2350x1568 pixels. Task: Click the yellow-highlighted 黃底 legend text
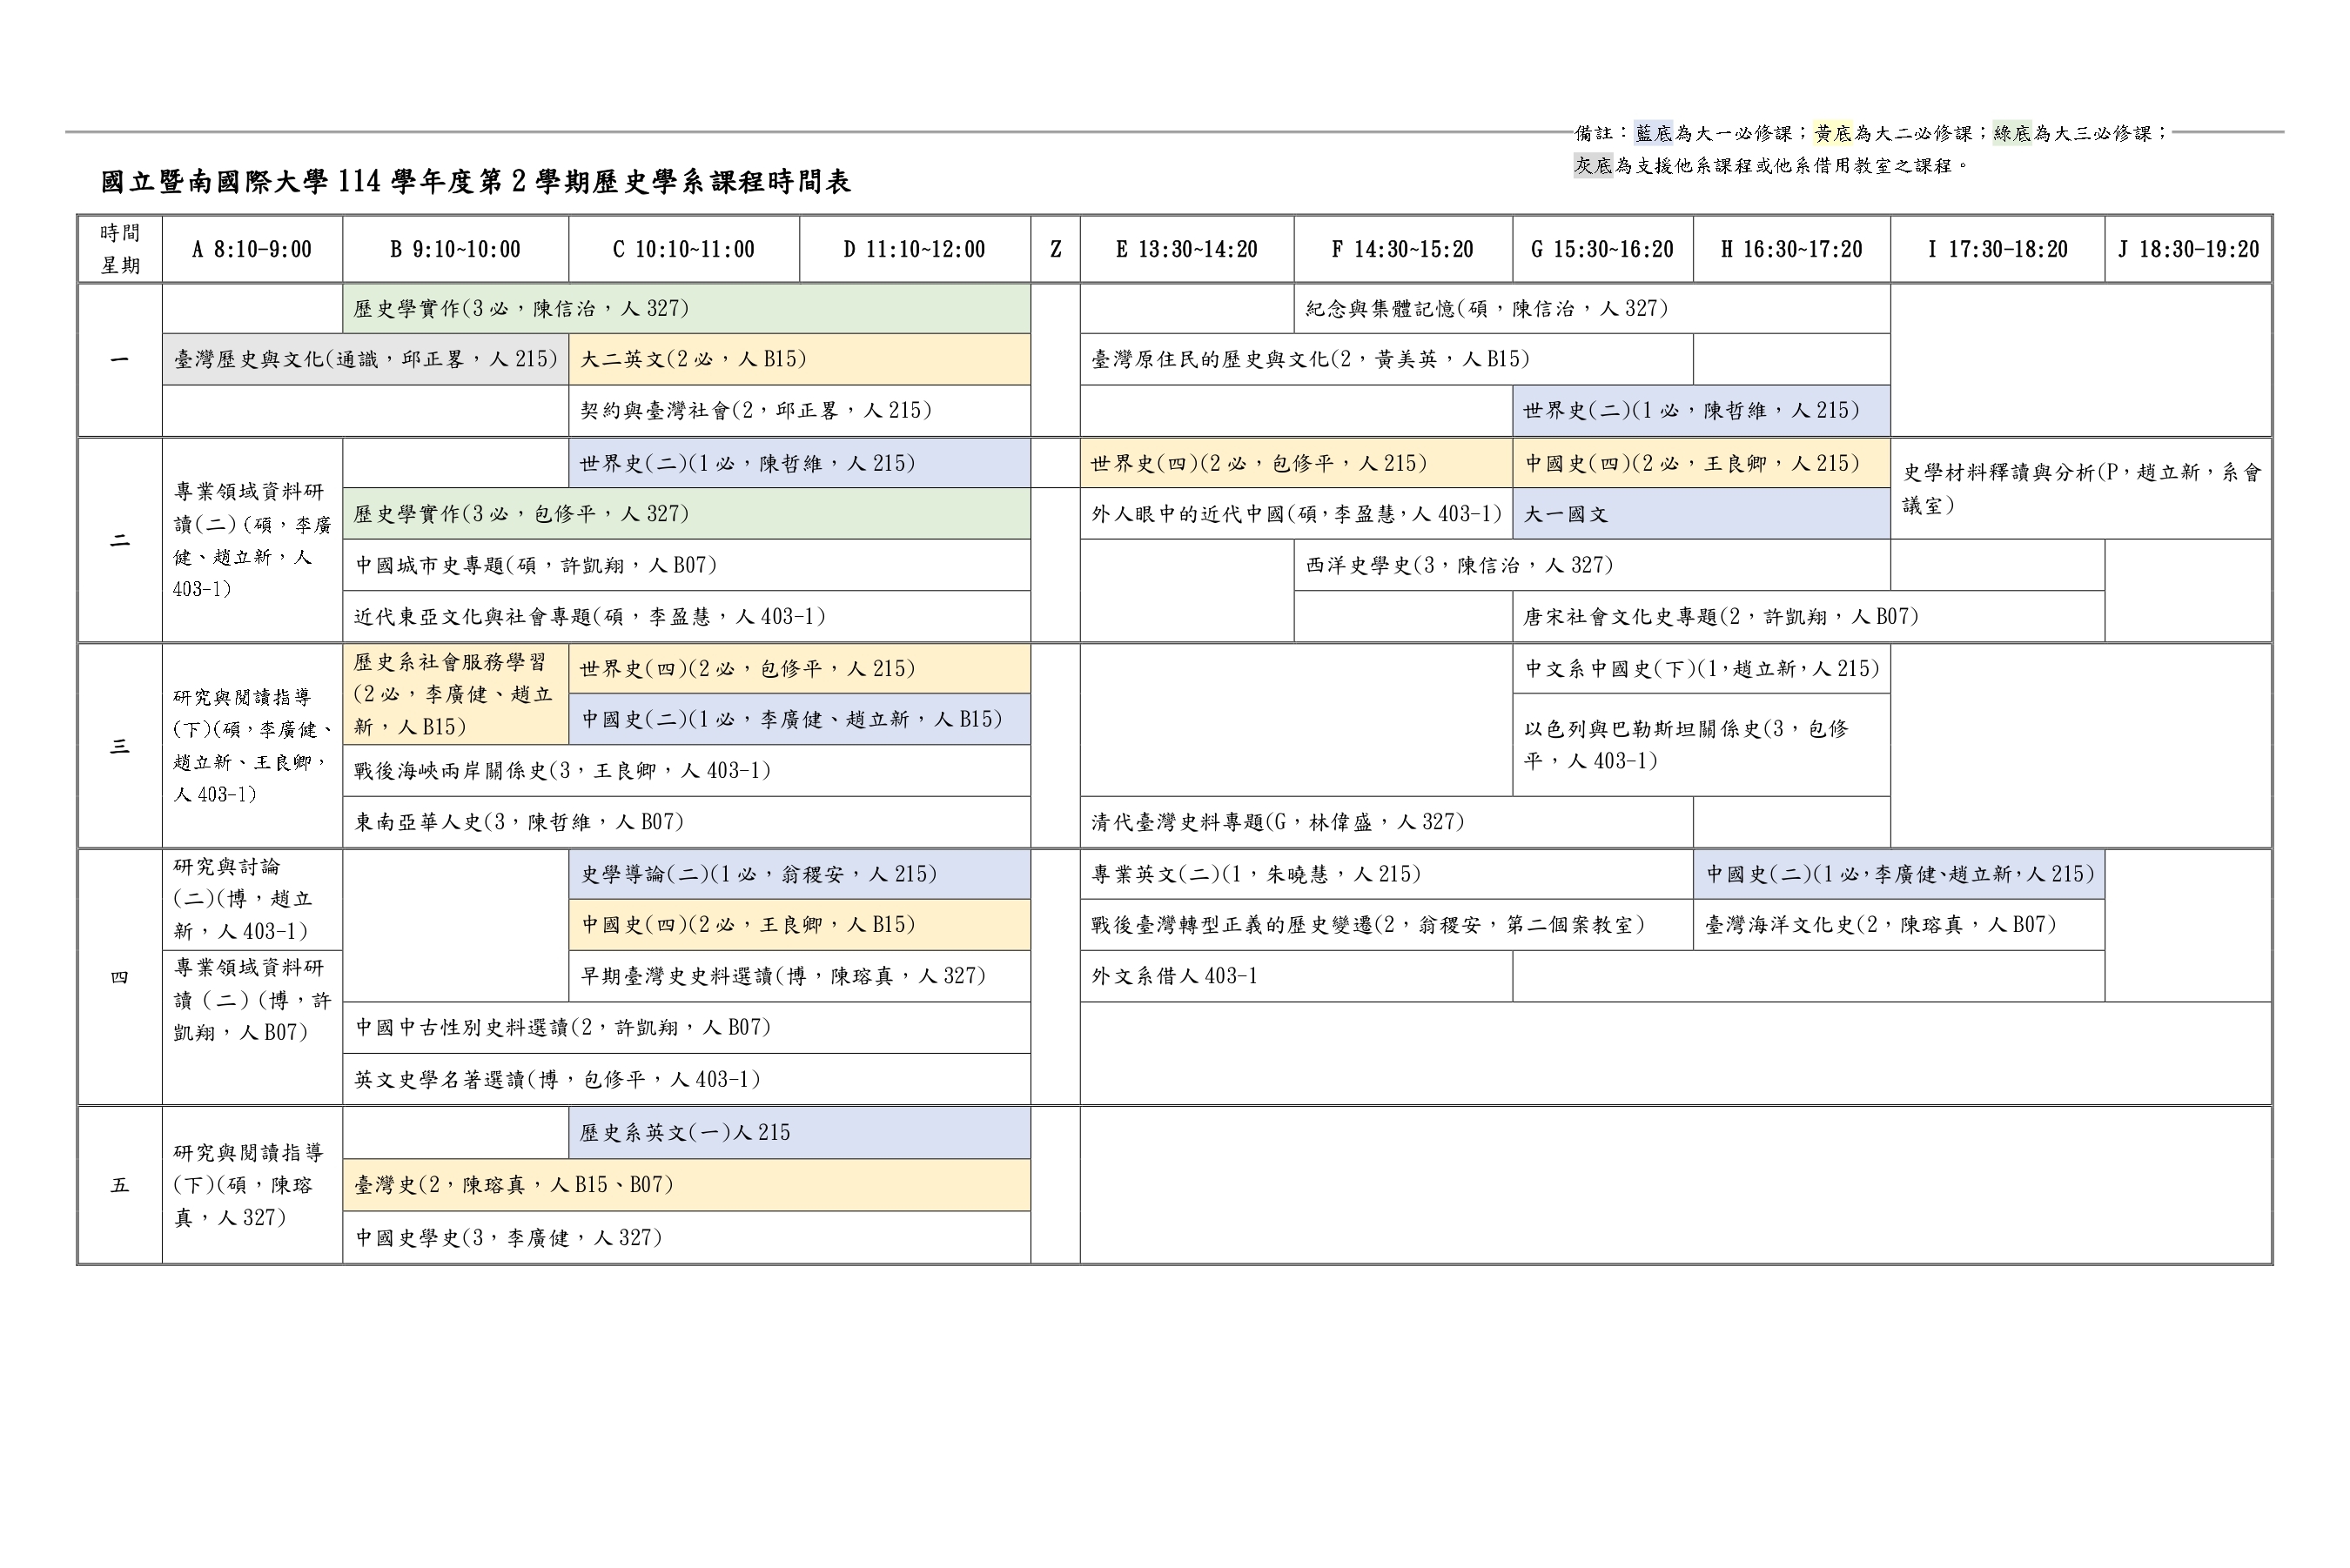coord(1833,133)
